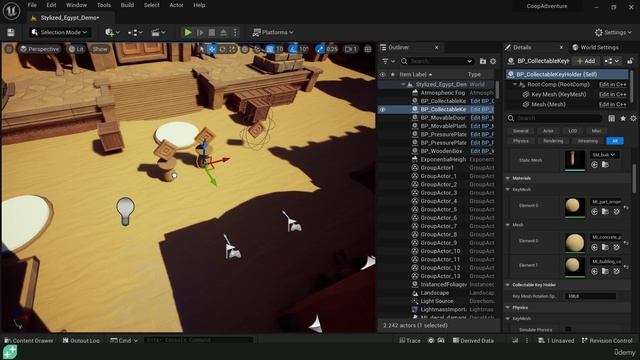Toggle scale snapping icon

click(320, 49)
